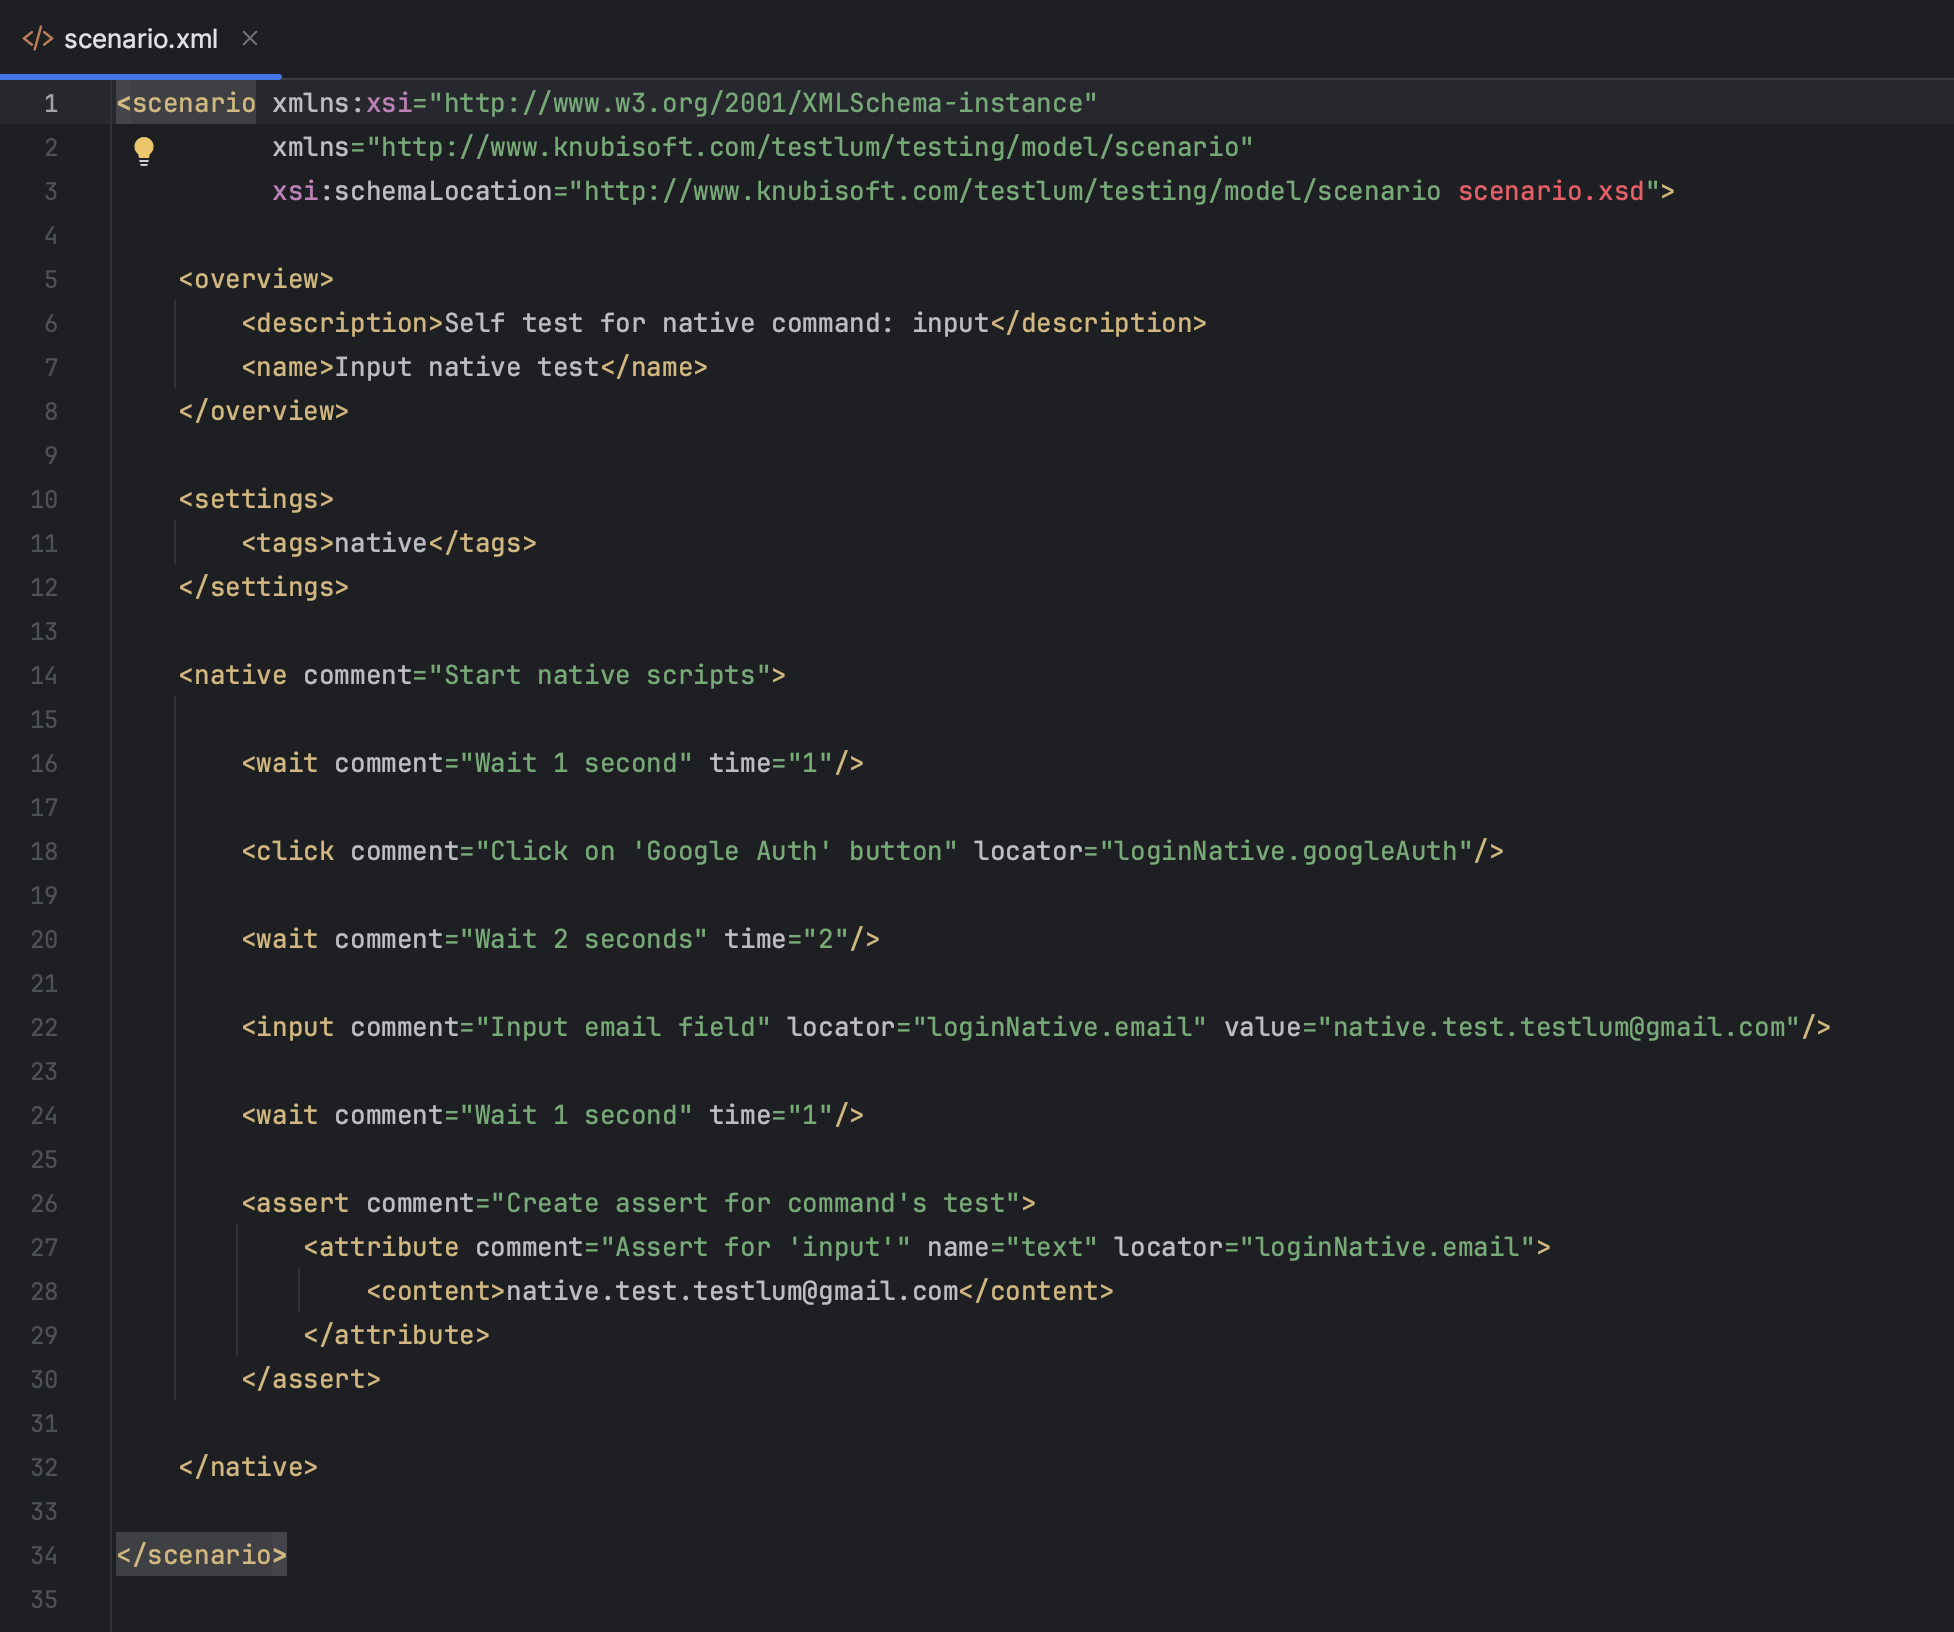
Task: Click the XML file icon in tab
Action: (37, 39)
